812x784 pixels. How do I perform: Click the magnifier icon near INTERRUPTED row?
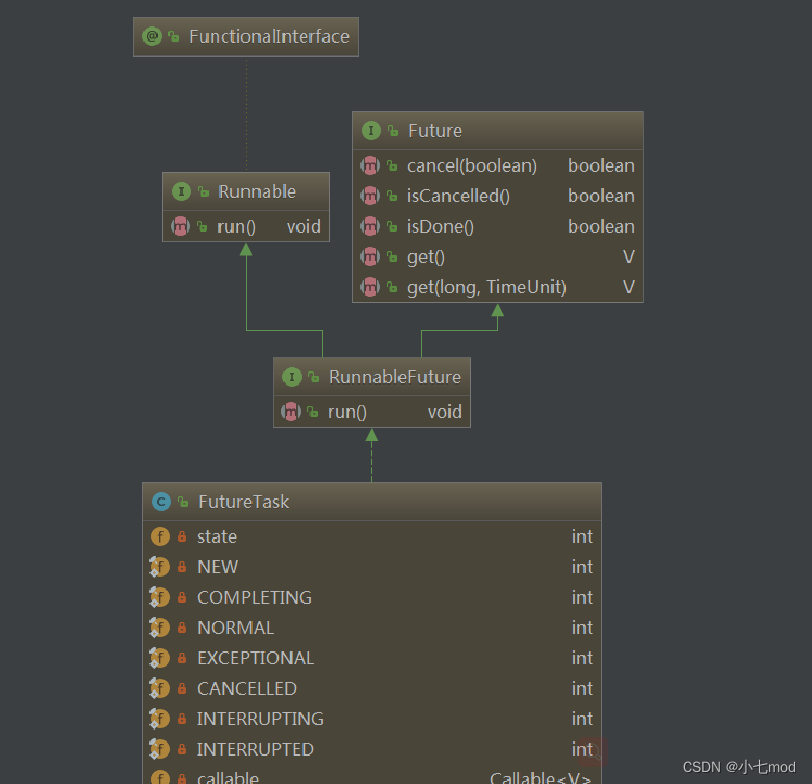(593, 751)
